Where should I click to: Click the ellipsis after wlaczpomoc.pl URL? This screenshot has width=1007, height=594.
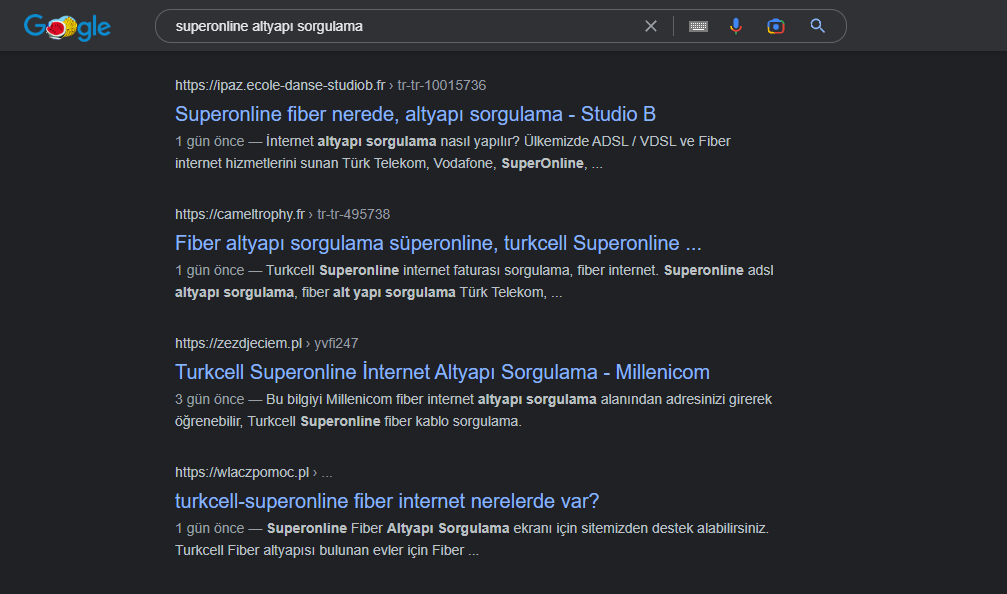(x=327, y=472)
